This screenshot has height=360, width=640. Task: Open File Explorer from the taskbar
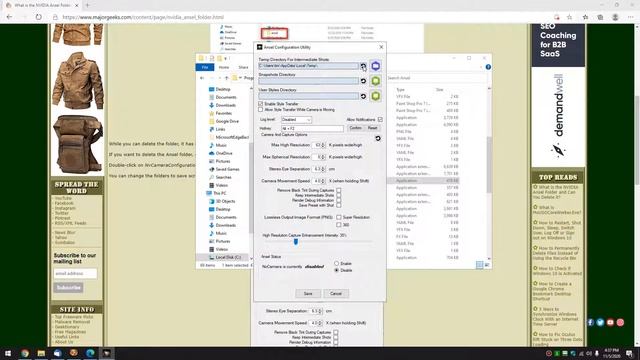[41, 353]
